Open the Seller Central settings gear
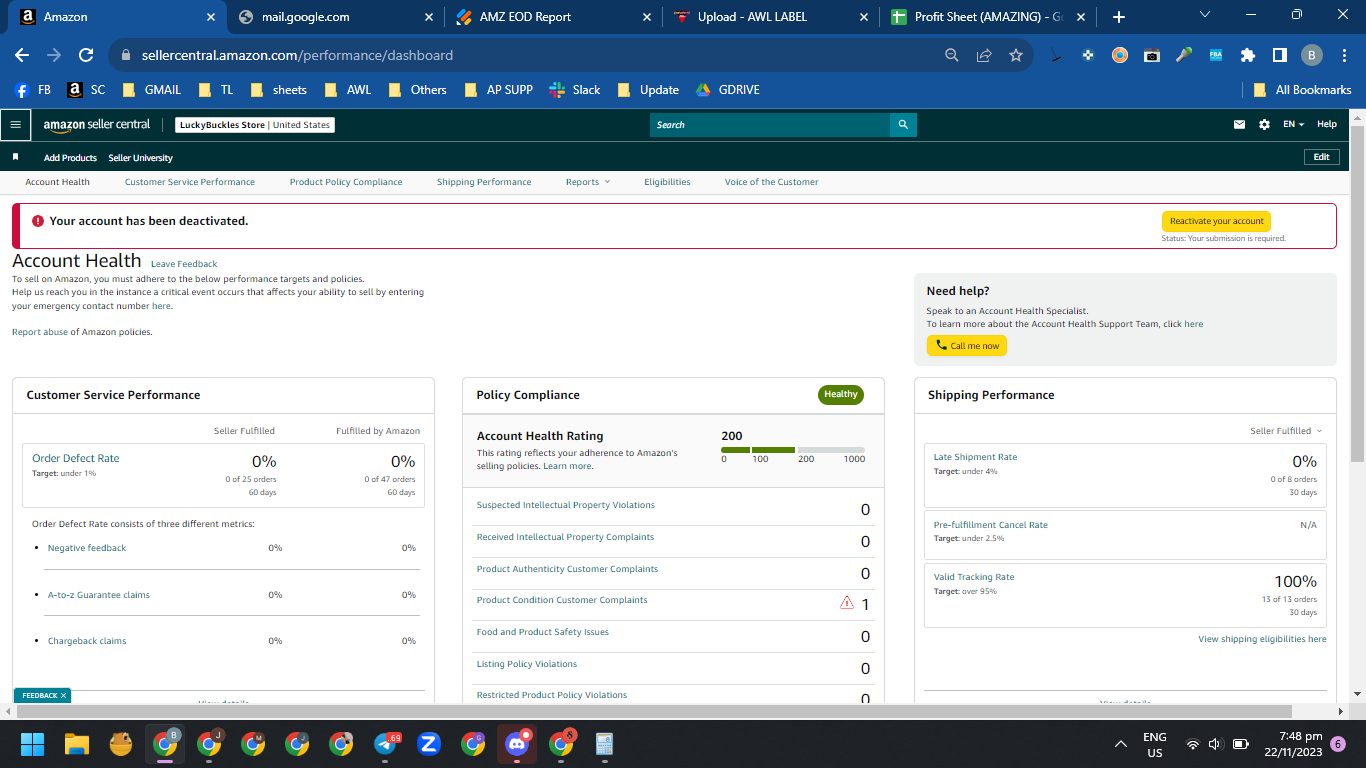Viewport: 1366px width, 768px height. [1264, 125]
